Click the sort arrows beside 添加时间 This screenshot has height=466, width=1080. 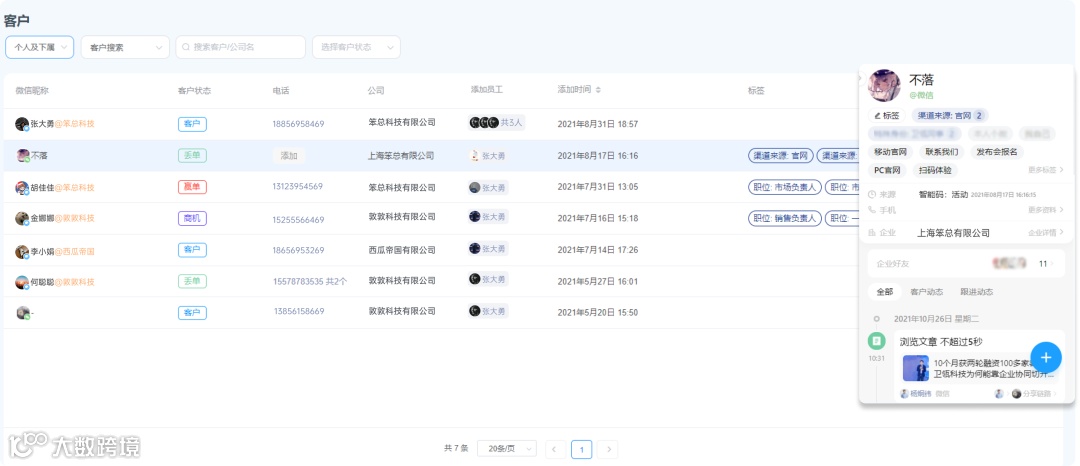click(x=598, y=90)
